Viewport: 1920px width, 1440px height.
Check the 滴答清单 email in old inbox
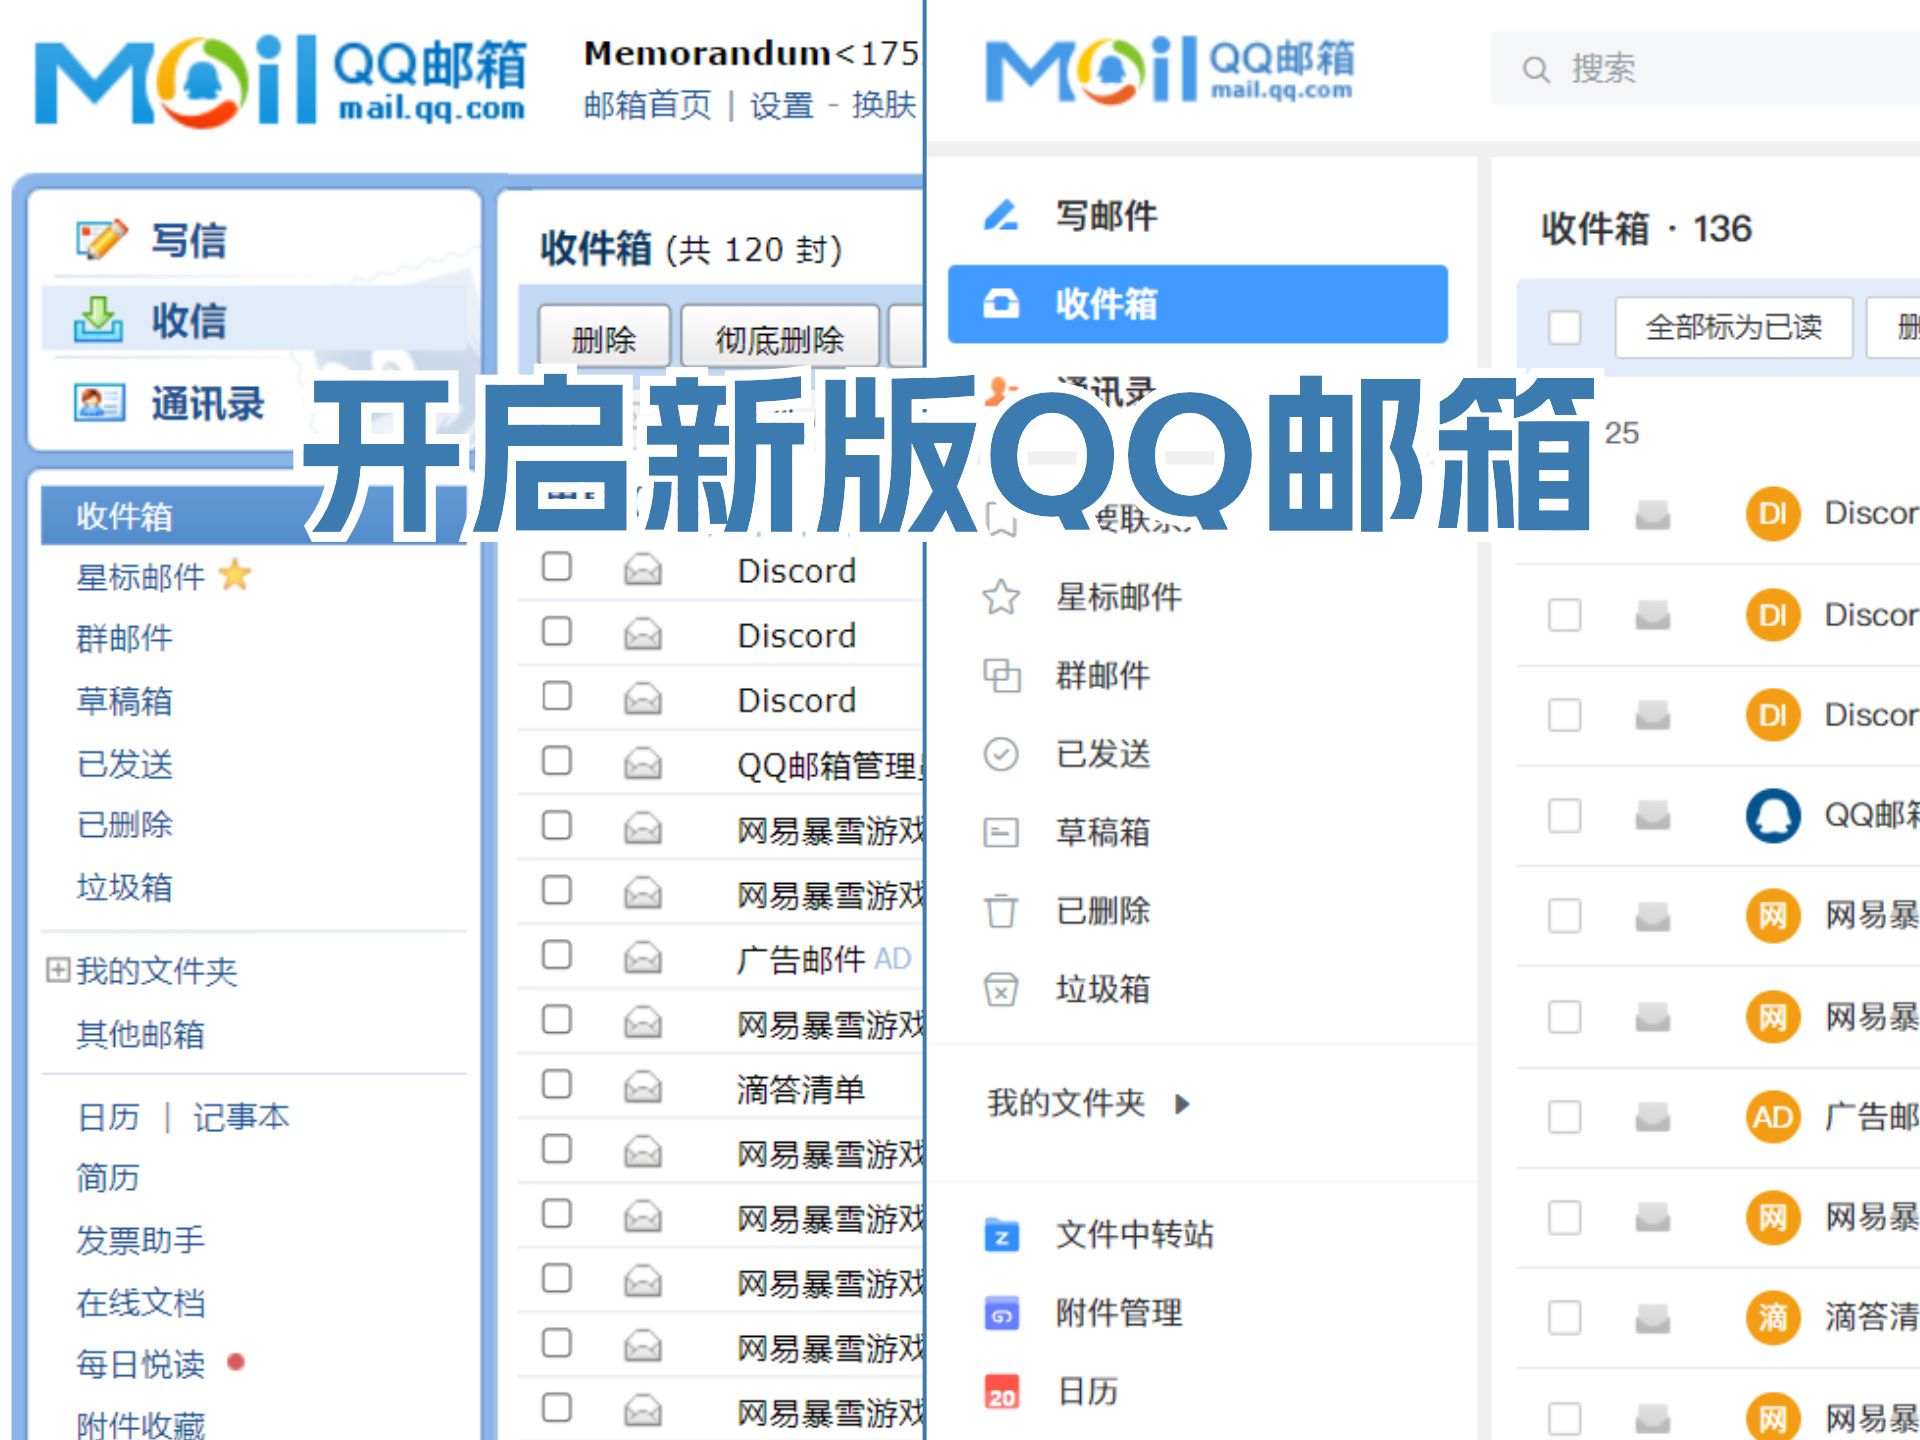click(557, 1084)
